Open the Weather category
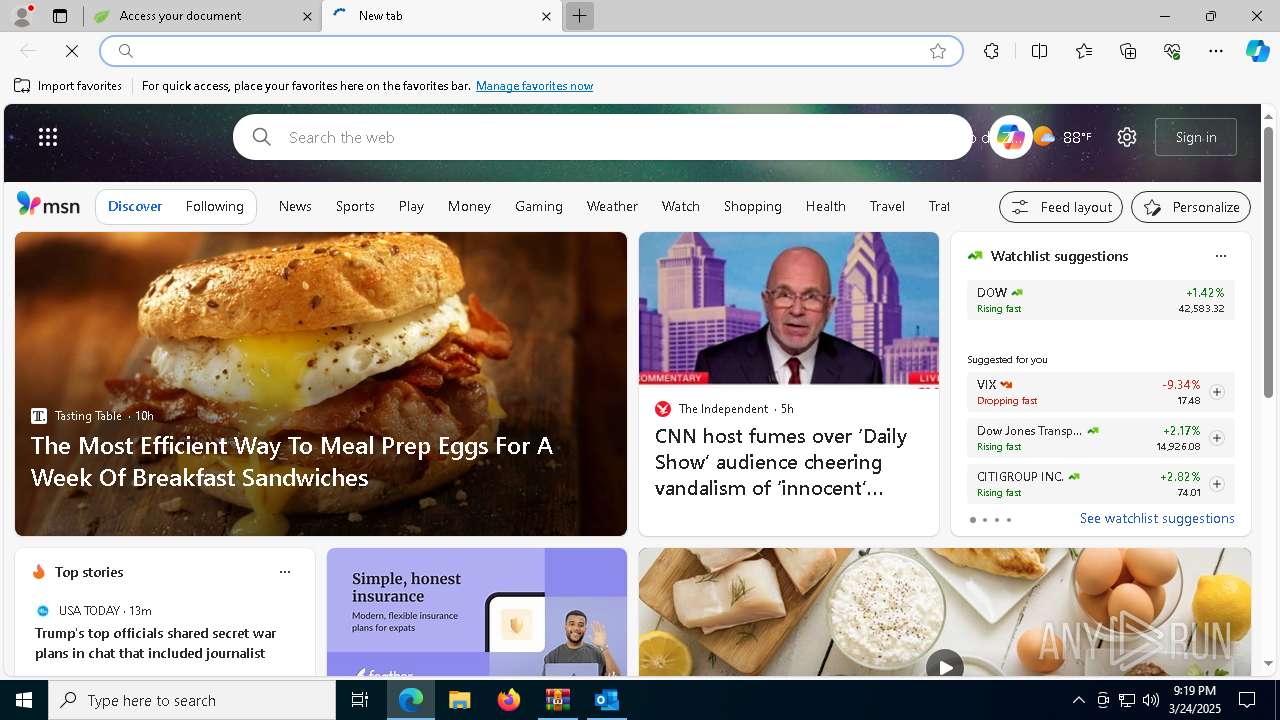 click(612, 206)
